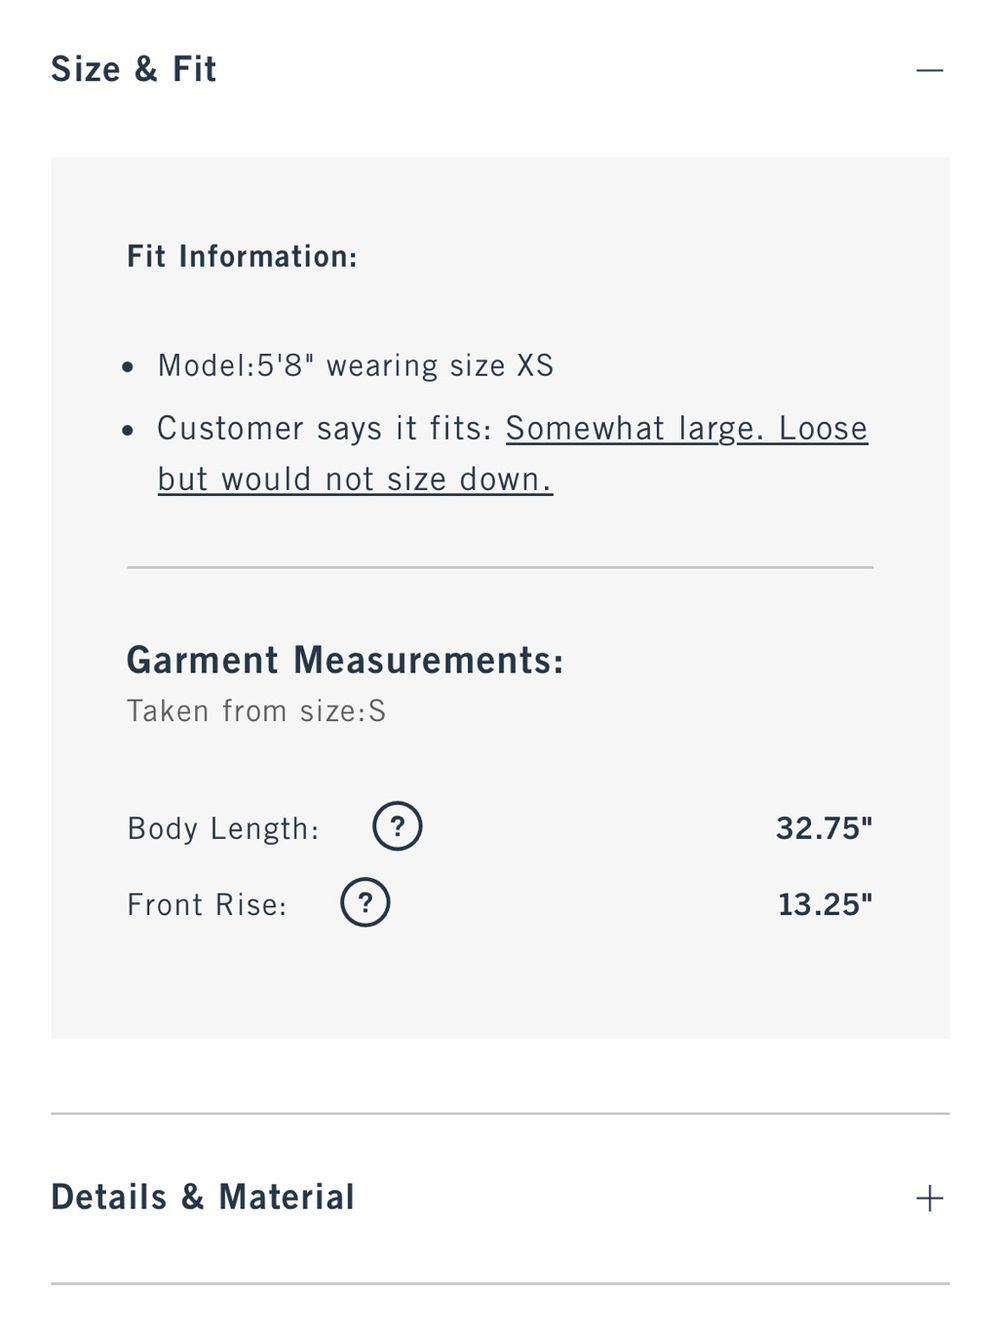Click the Garment Measurements heading

pyautogui.click(x=345, y=660)
